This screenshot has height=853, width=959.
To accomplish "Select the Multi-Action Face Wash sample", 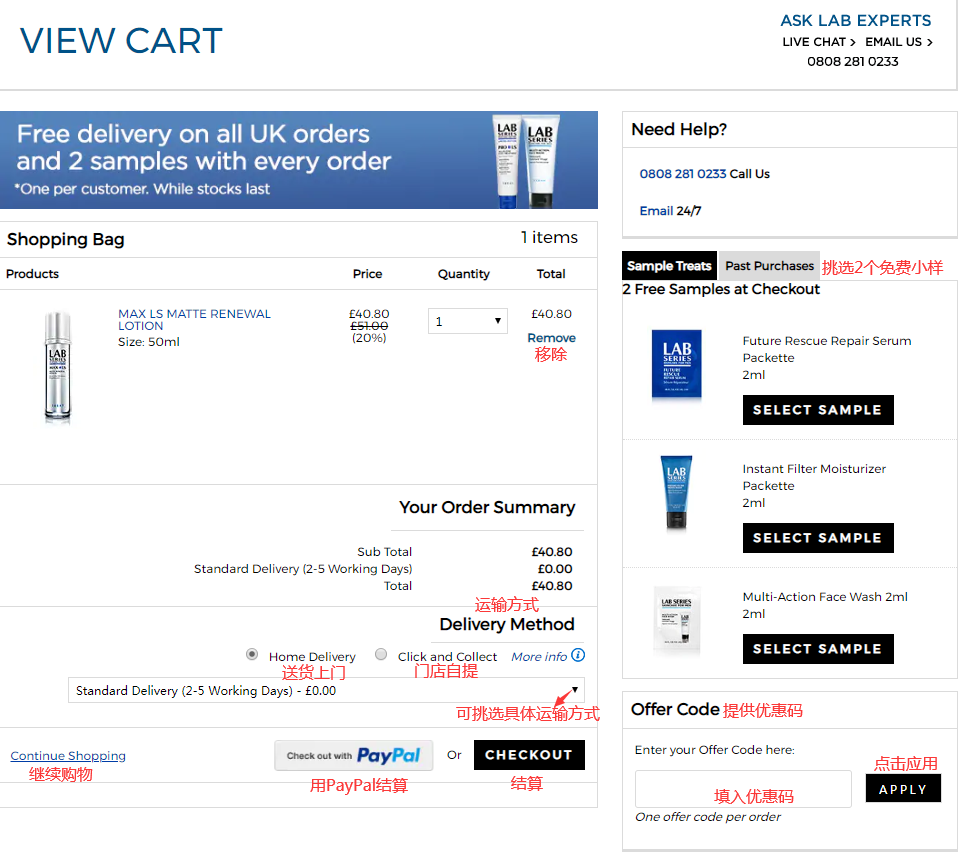I will click(x=818, y=649).
